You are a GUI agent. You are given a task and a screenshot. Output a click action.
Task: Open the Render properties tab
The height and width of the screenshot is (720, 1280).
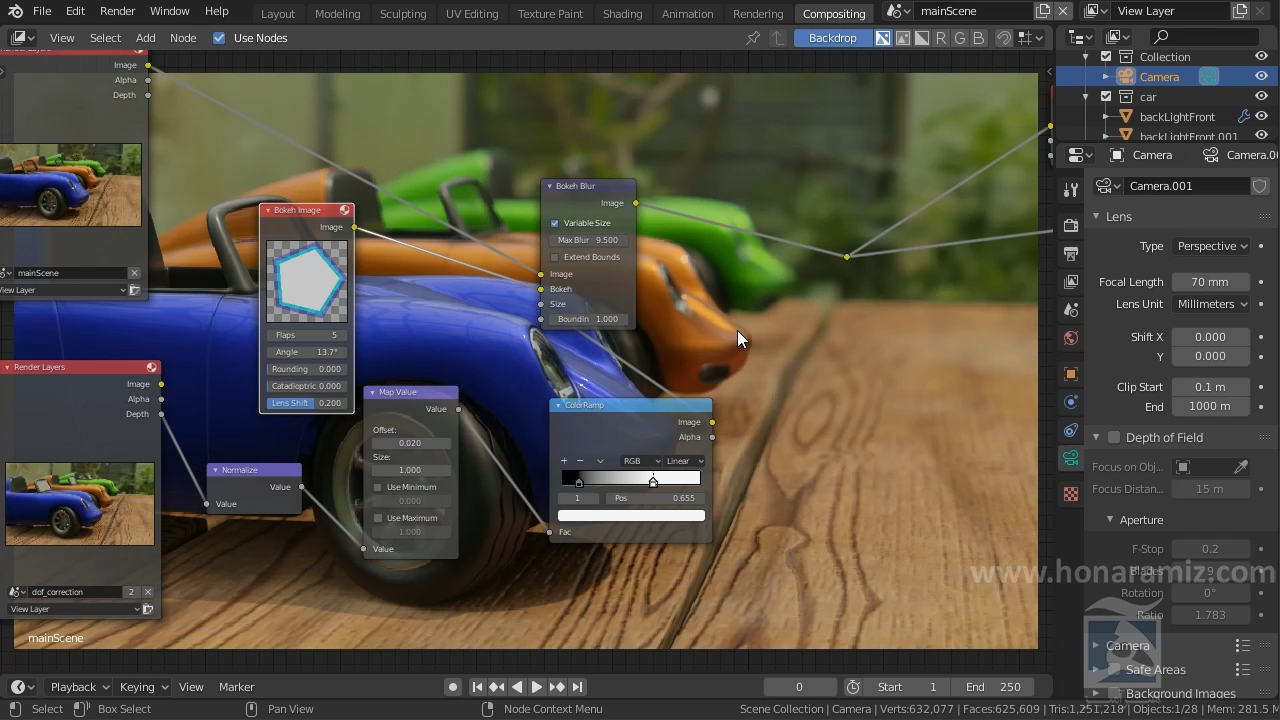click(1071, 225)
